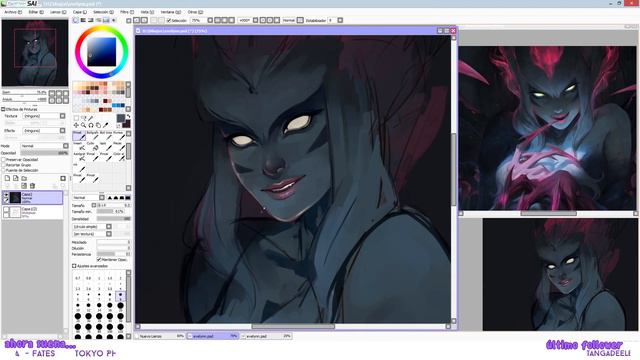Enable Fuente de Selección checkbox
Screen dimensions: 640x360
pos(4,170)
